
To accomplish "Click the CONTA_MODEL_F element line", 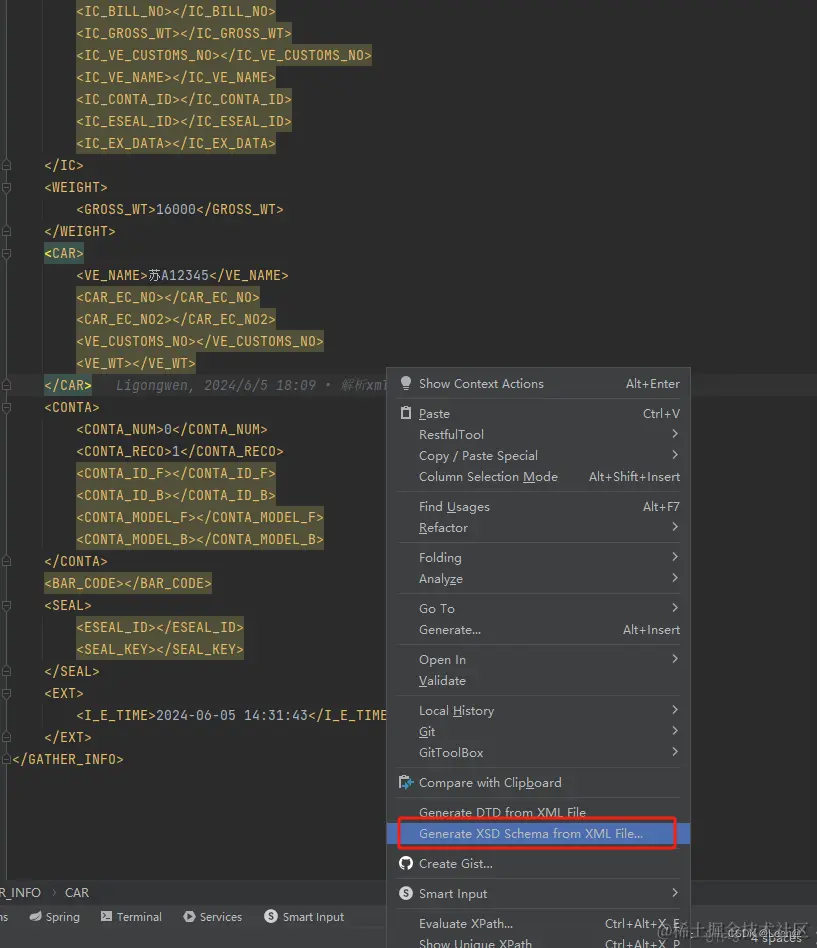I will coord(200,517).
